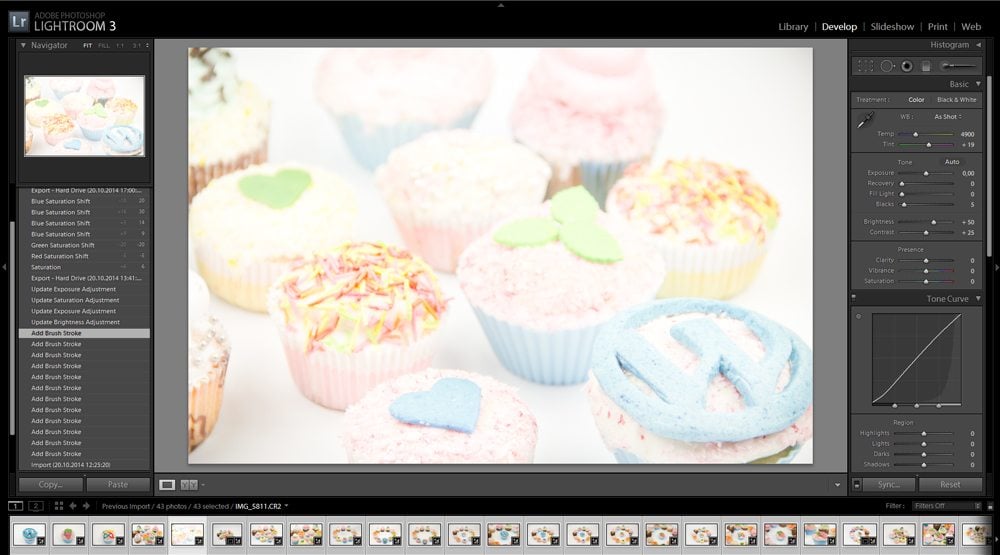Select the Red Eye Correction tool

click(x=906, y=65)
